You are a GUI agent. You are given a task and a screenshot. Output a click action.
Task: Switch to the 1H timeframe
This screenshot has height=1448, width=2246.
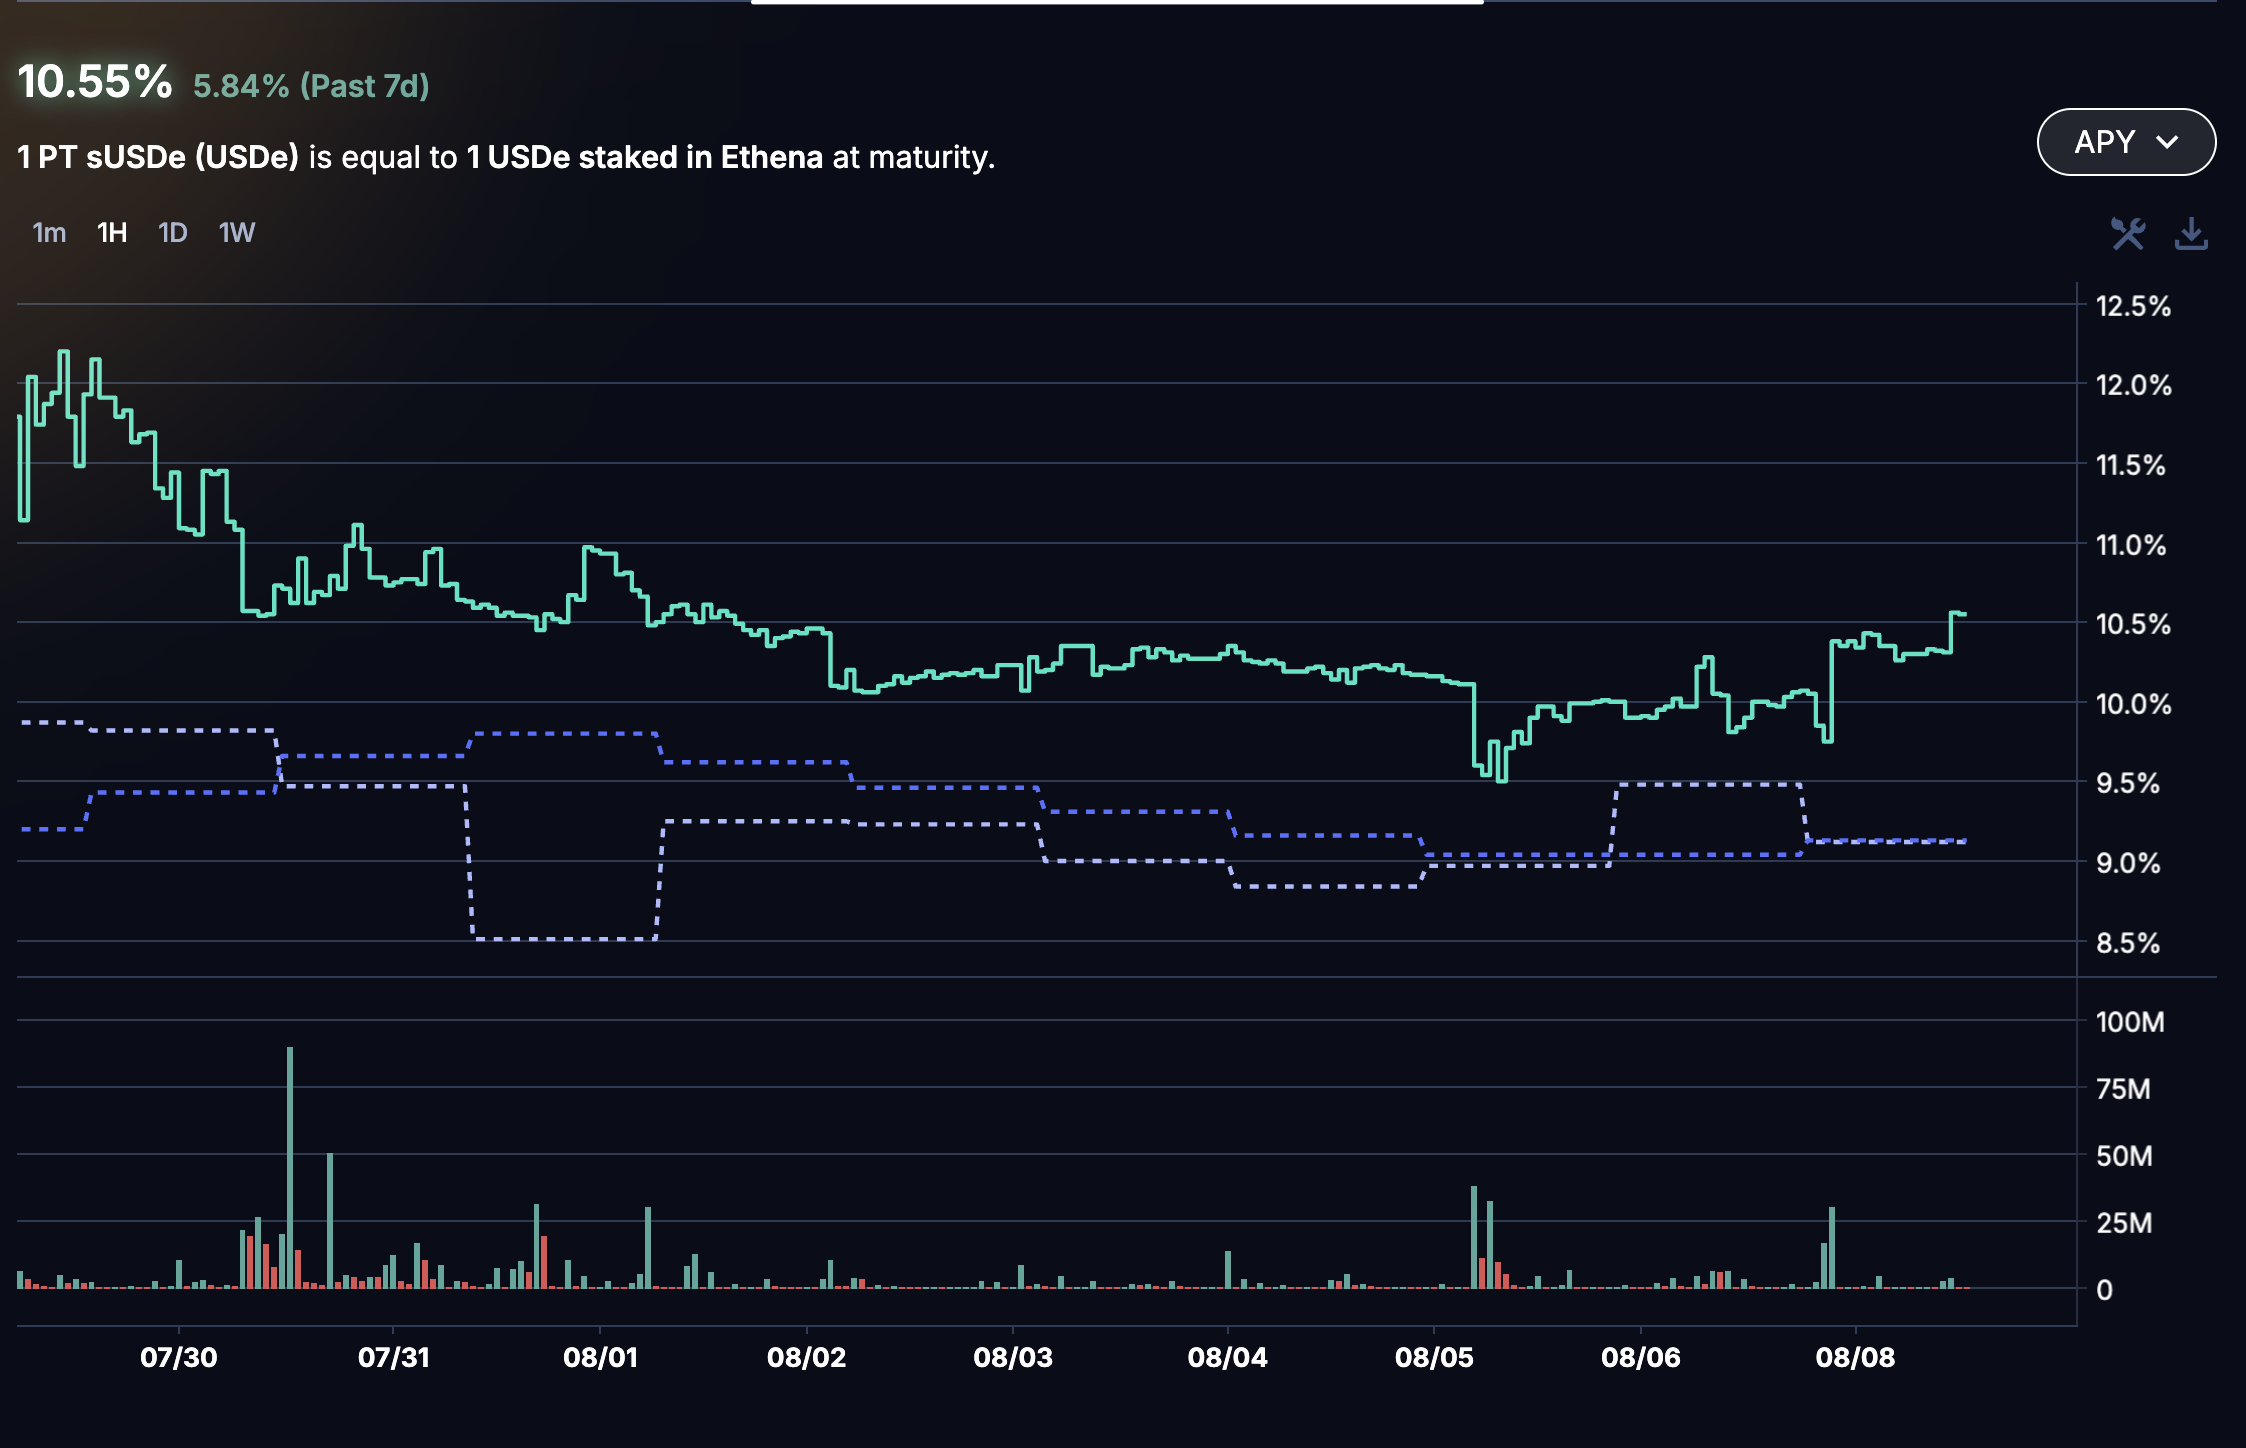click(112, 233)
